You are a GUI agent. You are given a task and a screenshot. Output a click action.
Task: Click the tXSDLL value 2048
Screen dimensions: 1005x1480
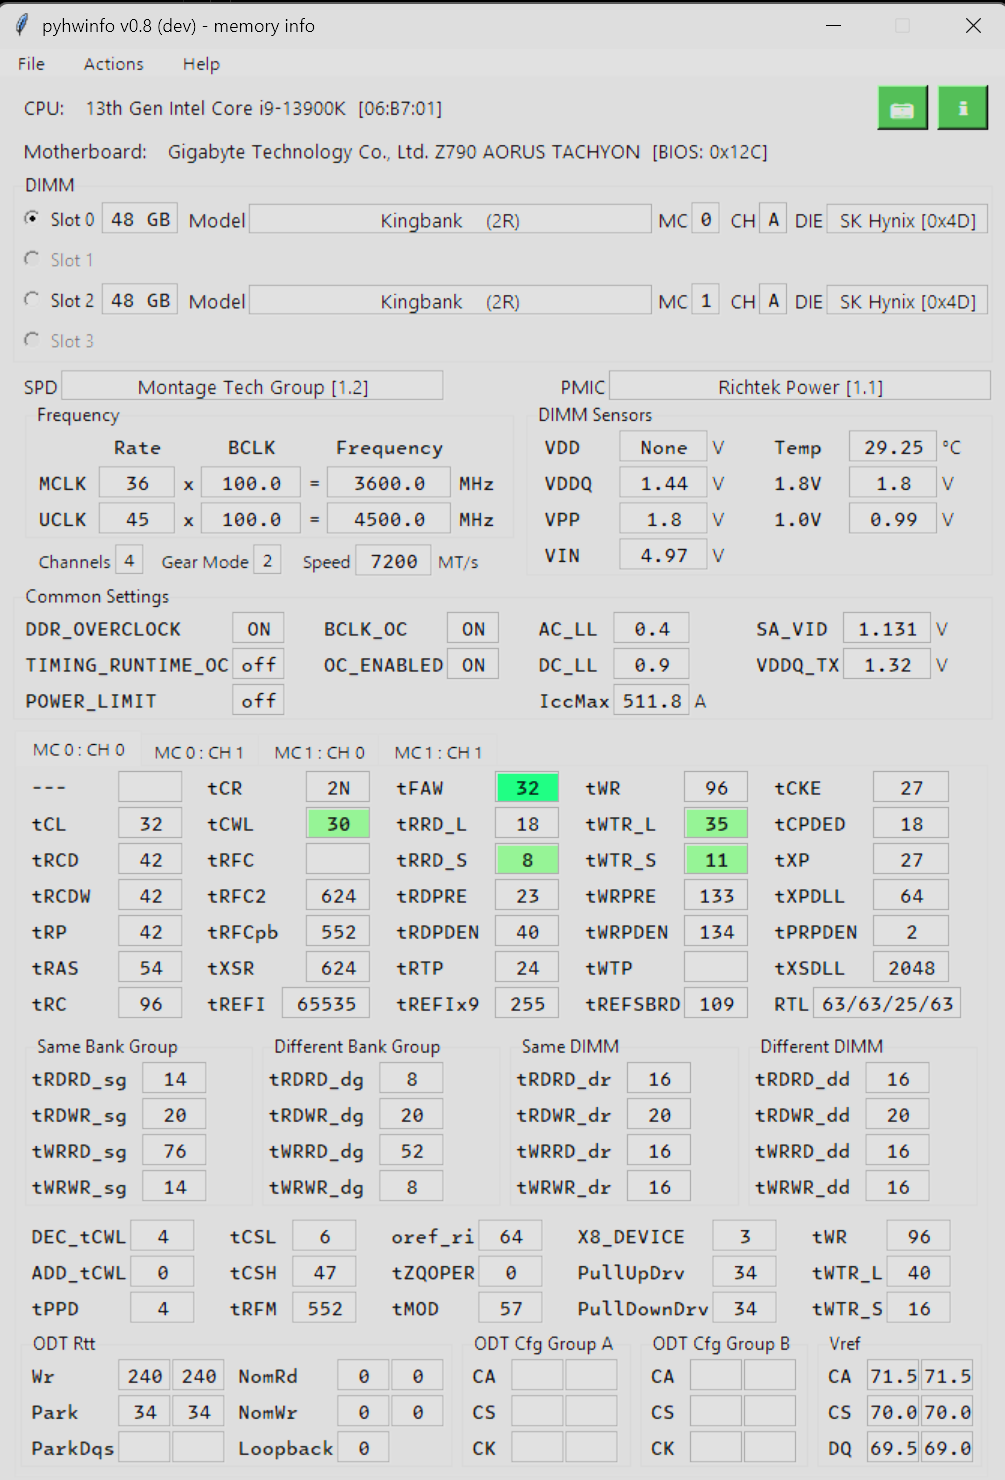(x=911, y=968)
